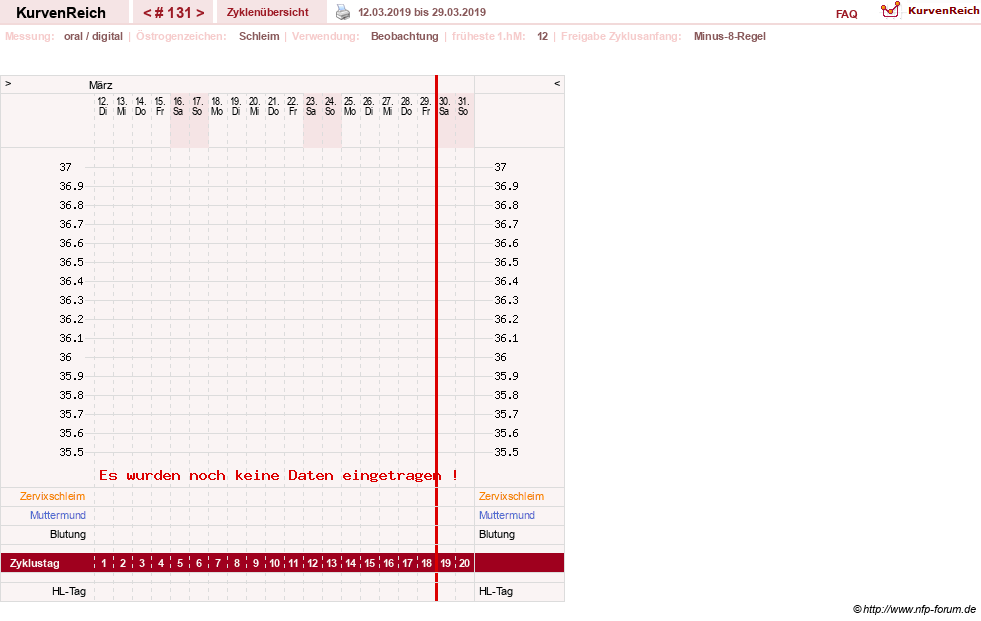Select the right Blutung row label
The height and width of the screenshot is (621, 981).
click(497, 534)
